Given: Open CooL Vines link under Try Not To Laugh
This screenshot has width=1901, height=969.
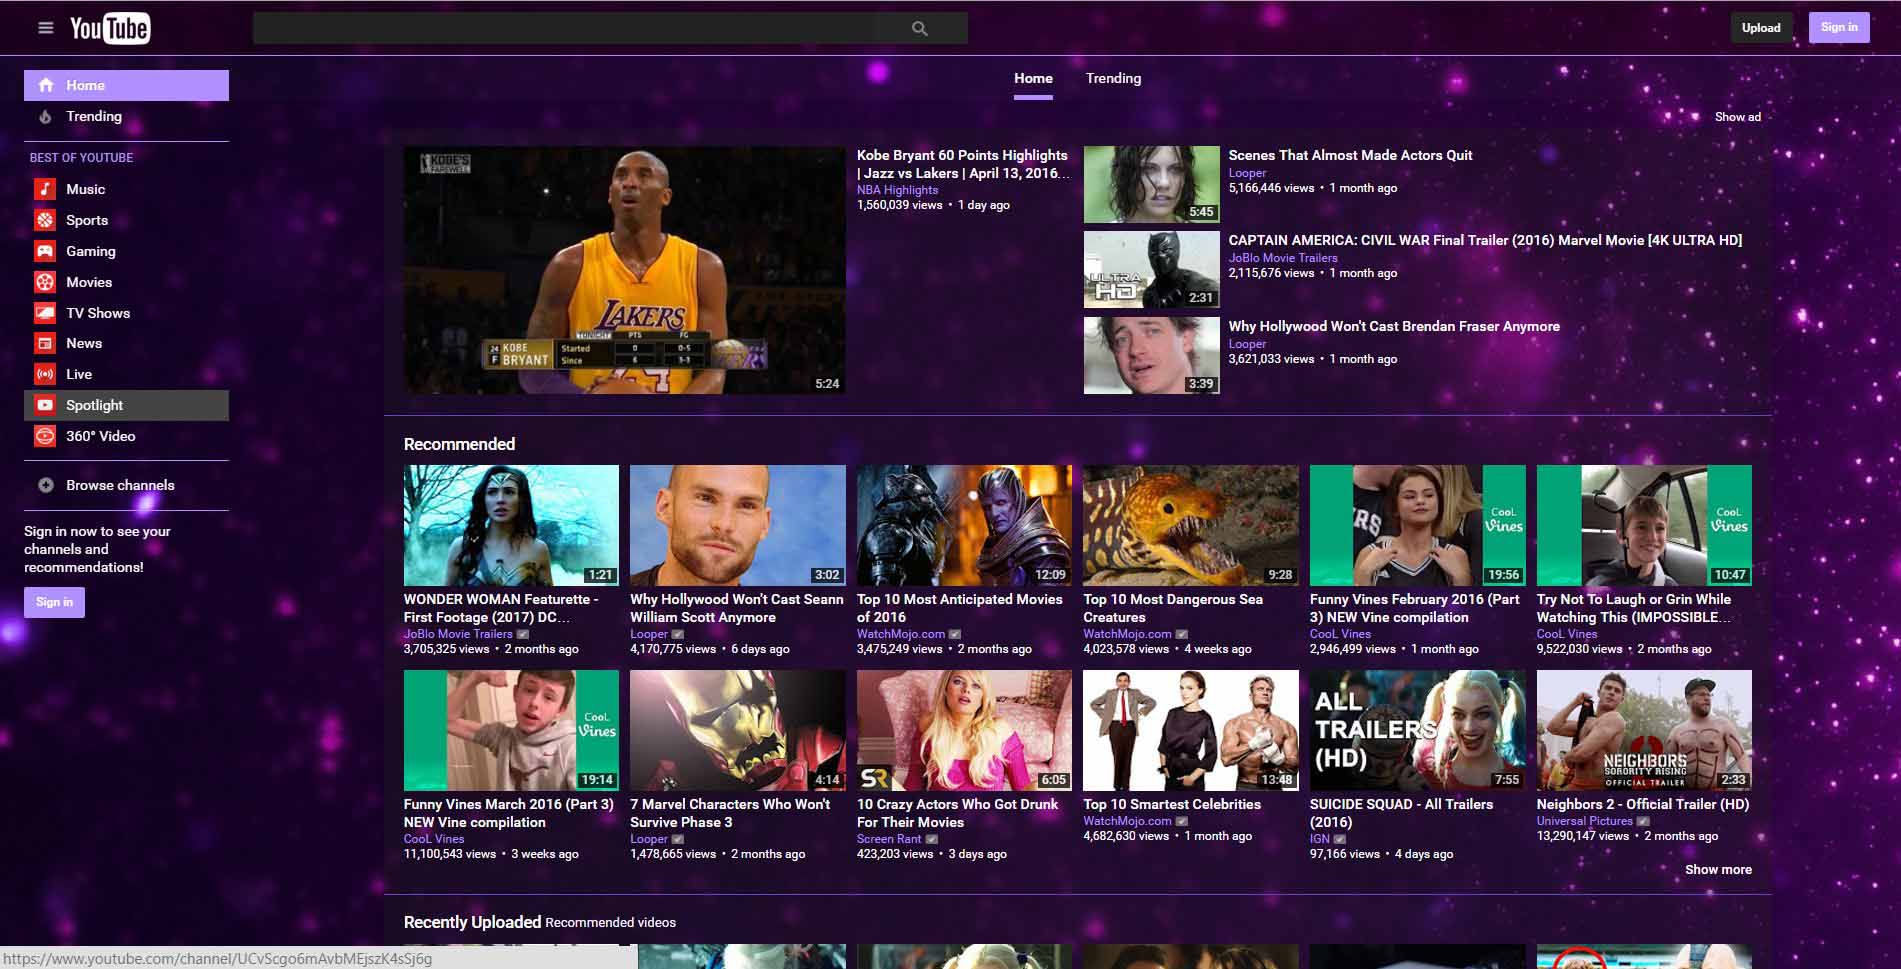Looking at the screenshot, I should [x=1567, y=634].
